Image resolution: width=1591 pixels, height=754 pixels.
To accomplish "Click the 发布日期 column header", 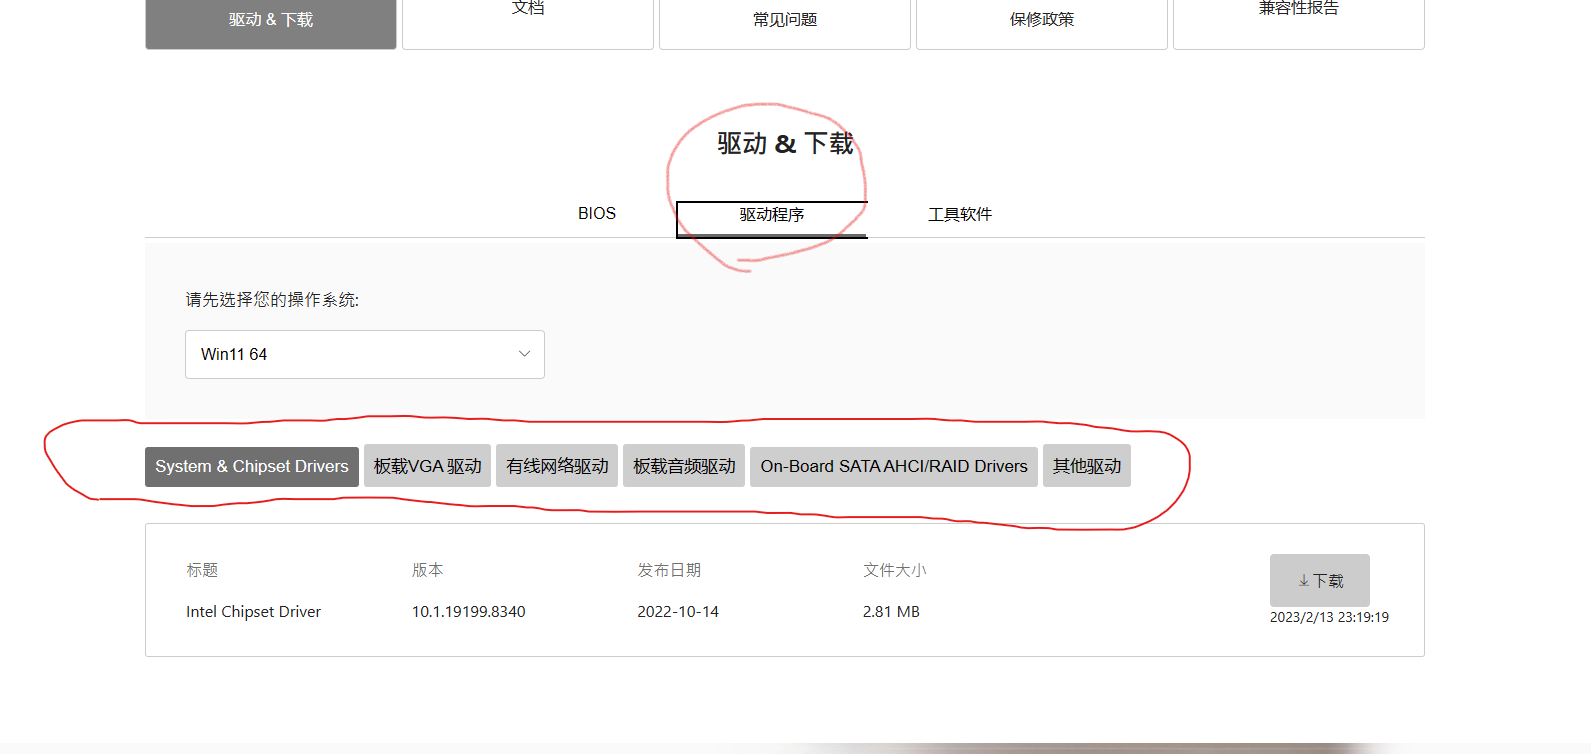I will tap(669, 570).
